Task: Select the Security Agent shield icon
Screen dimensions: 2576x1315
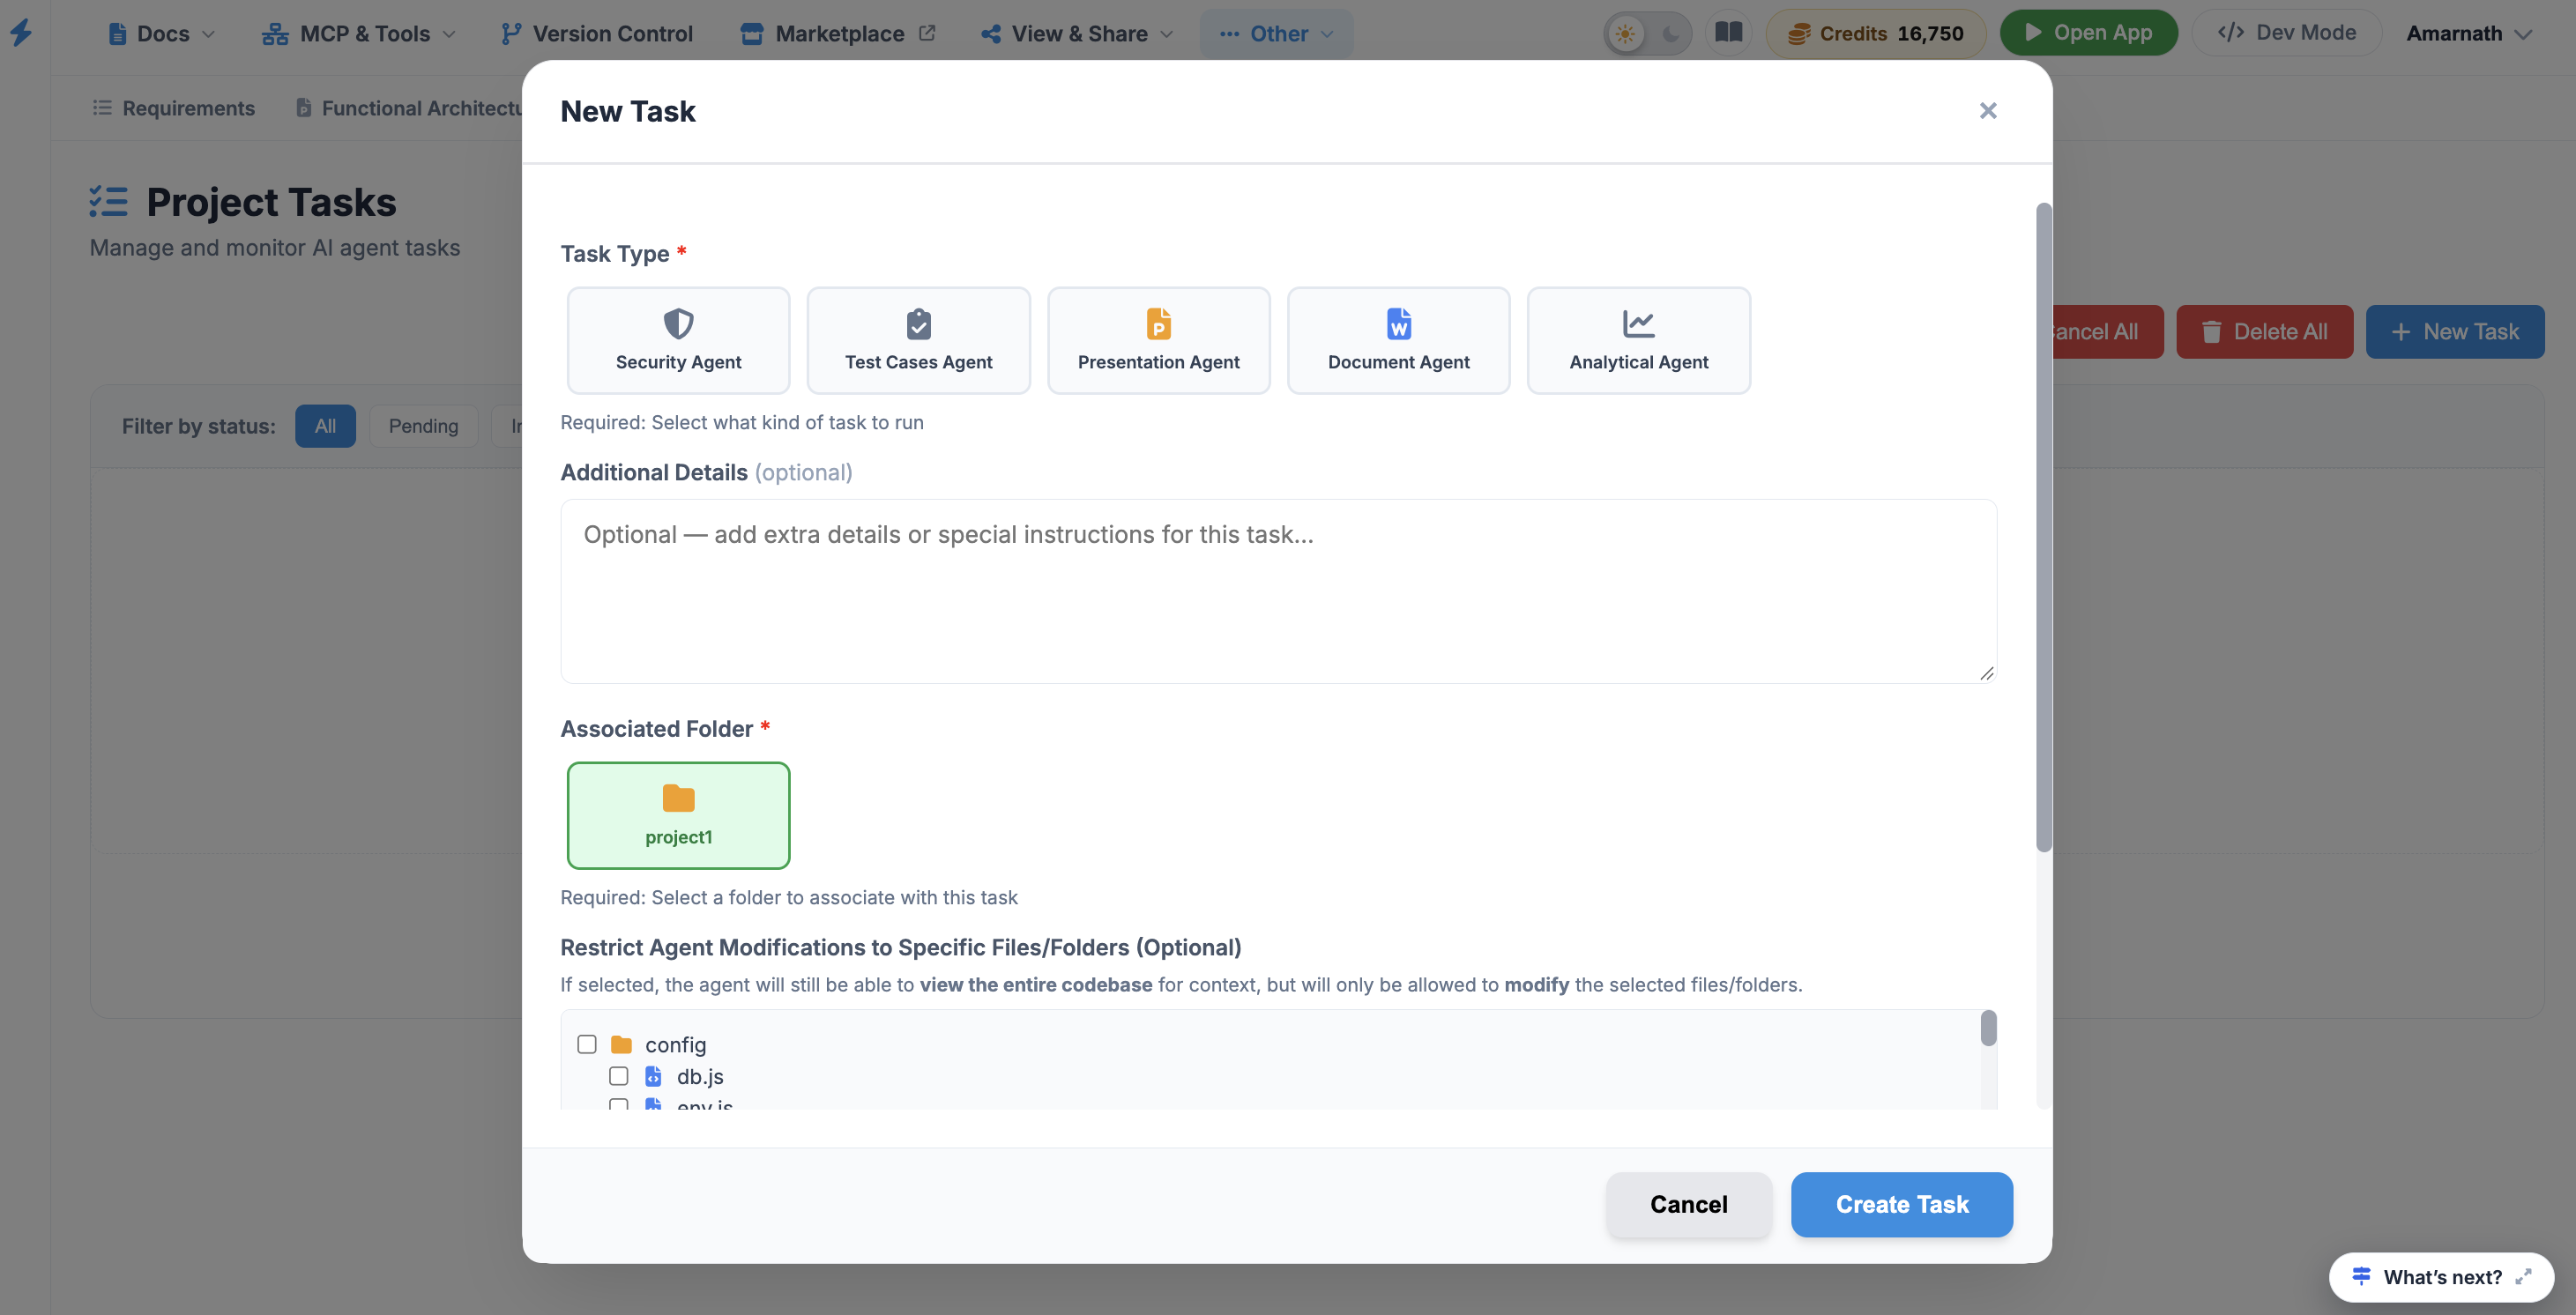Action: point(678,323)
